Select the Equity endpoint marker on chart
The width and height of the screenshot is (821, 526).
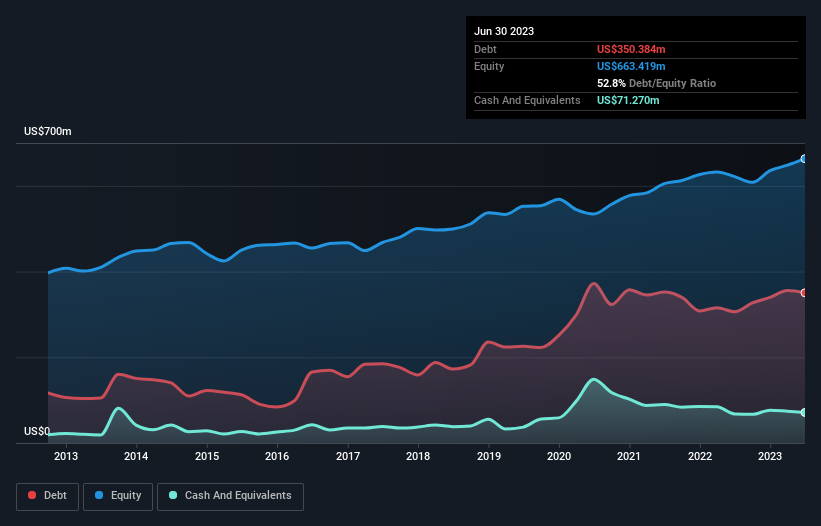pyautogui.click(x=804, y=159)
